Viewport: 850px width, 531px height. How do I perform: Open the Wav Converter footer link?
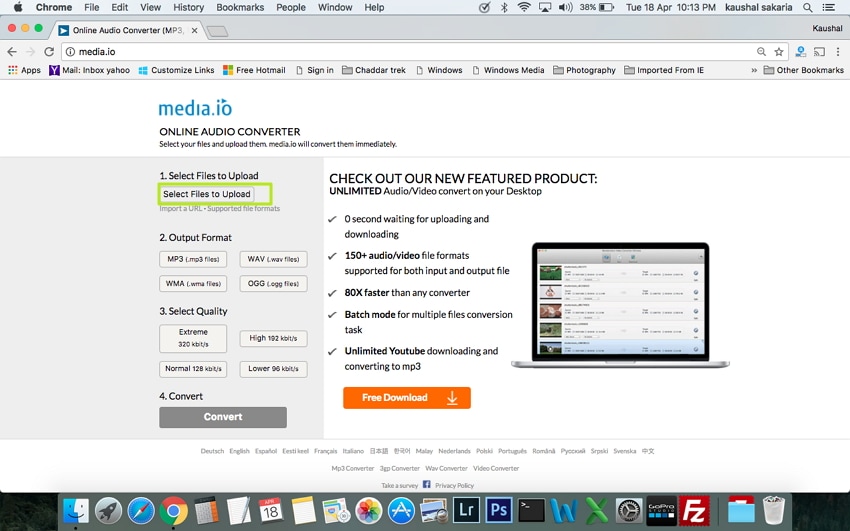point(446,468)
